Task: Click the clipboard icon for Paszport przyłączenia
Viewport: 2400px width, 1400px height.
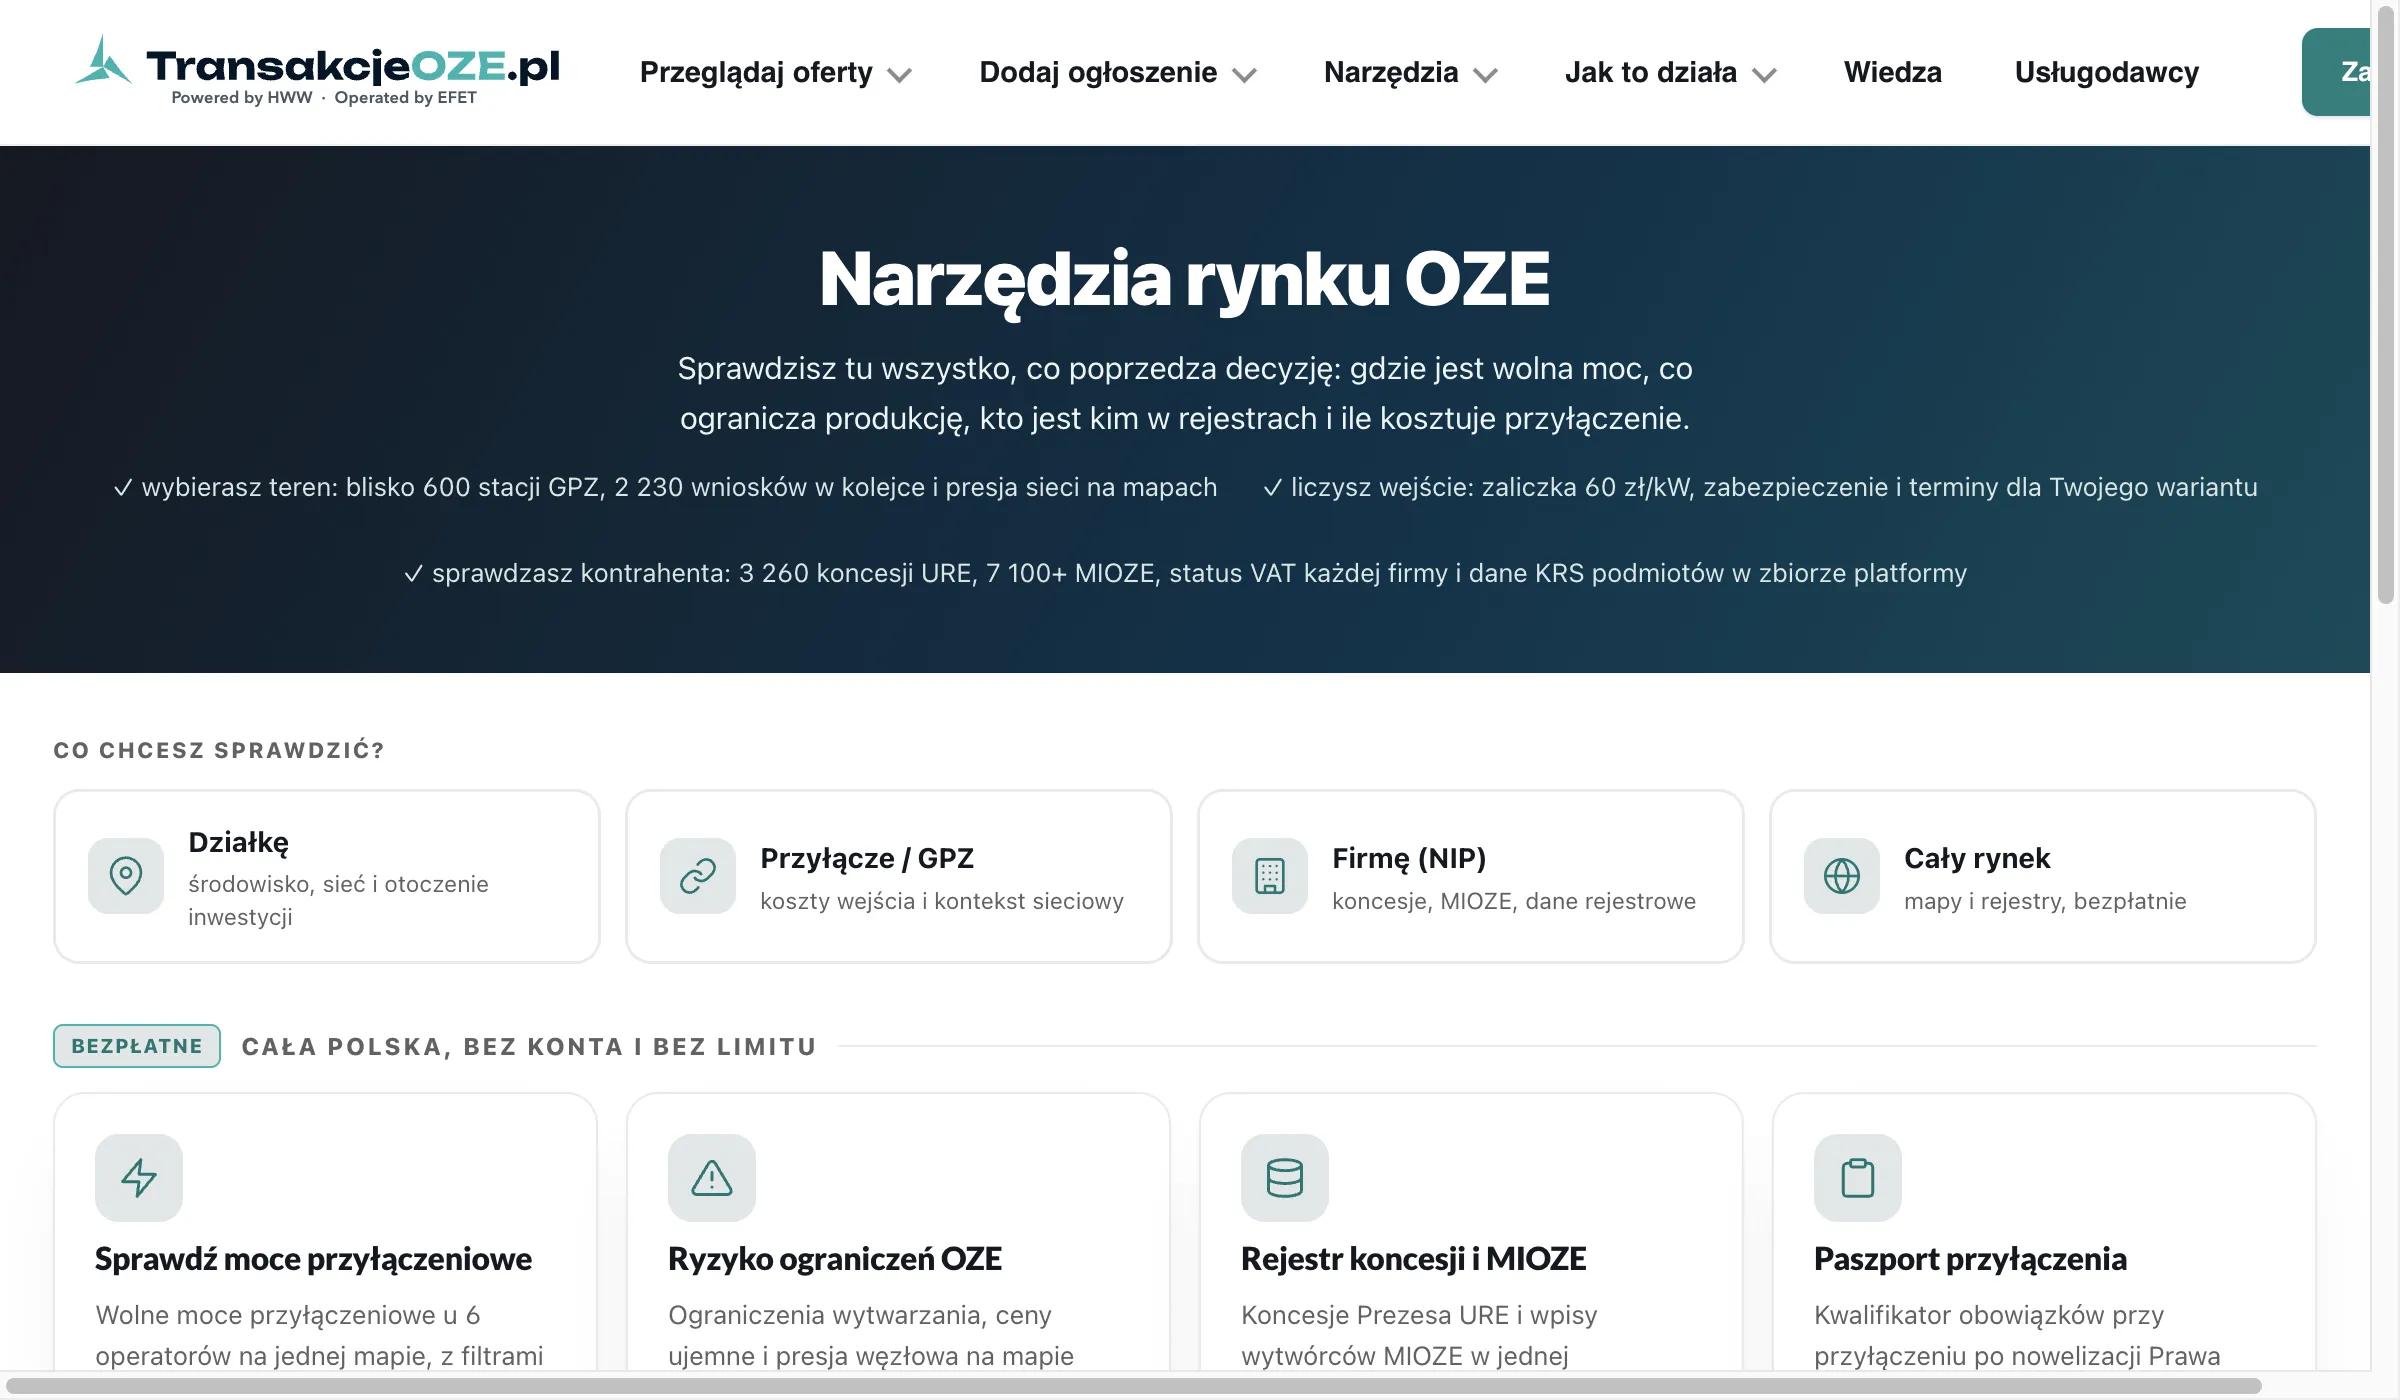Action: [x=1858, y=1177]
